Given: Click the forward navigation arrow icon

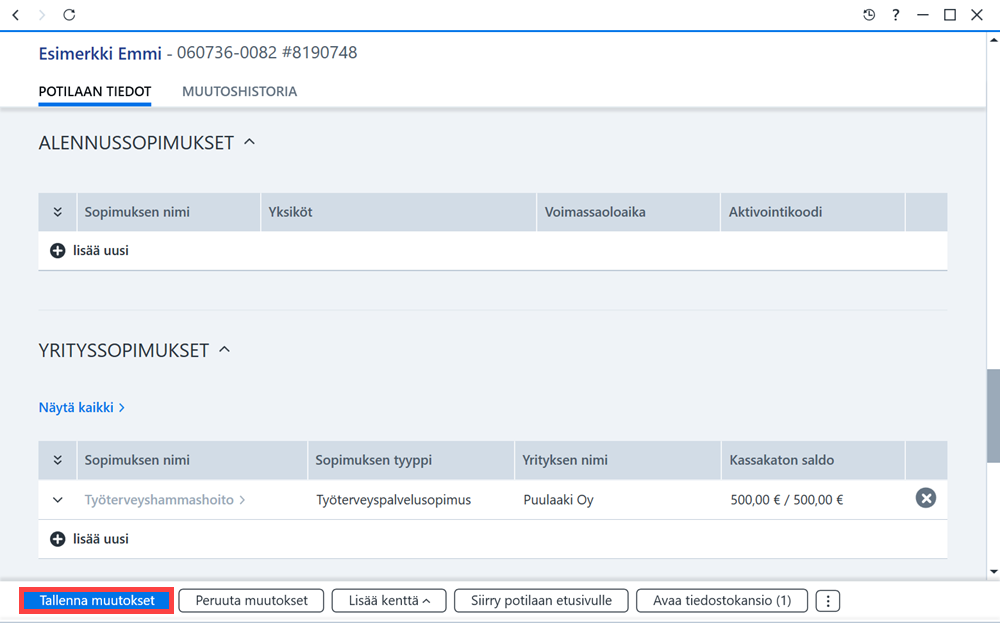Looking at the screenshot, I should pyautogui.click(x=42, y=15).
